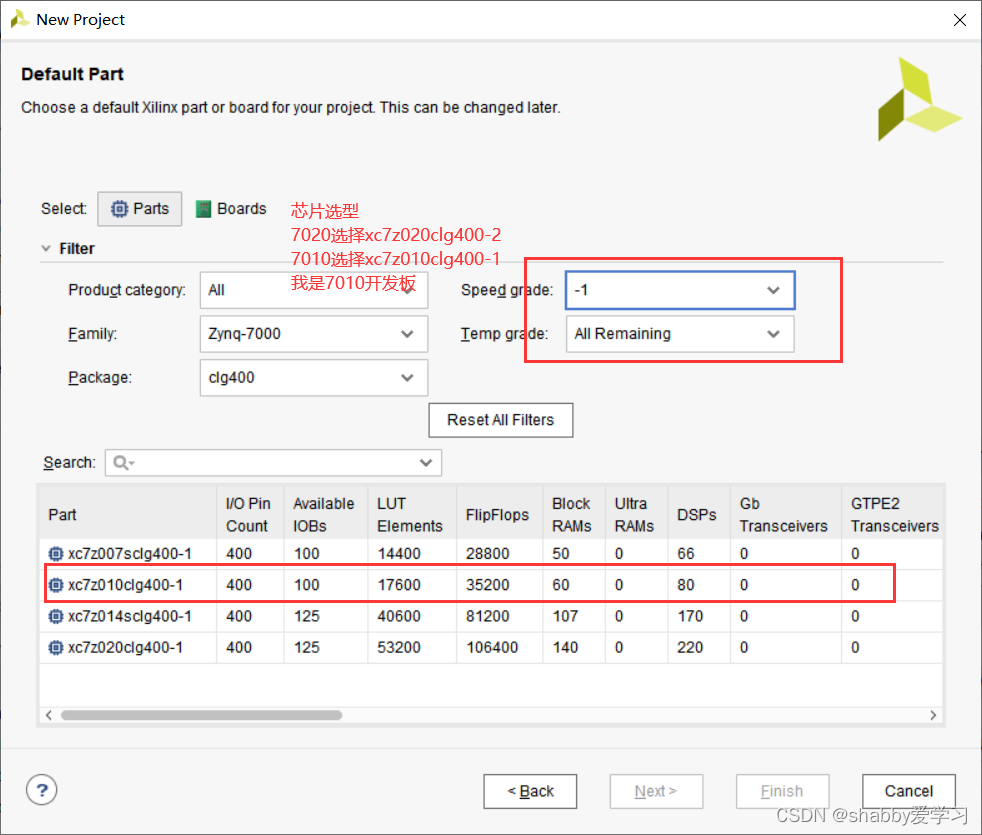The image size is (982, 835).
Task: Sort by Block RAMs column header
Action: click(x=574, y=515)
